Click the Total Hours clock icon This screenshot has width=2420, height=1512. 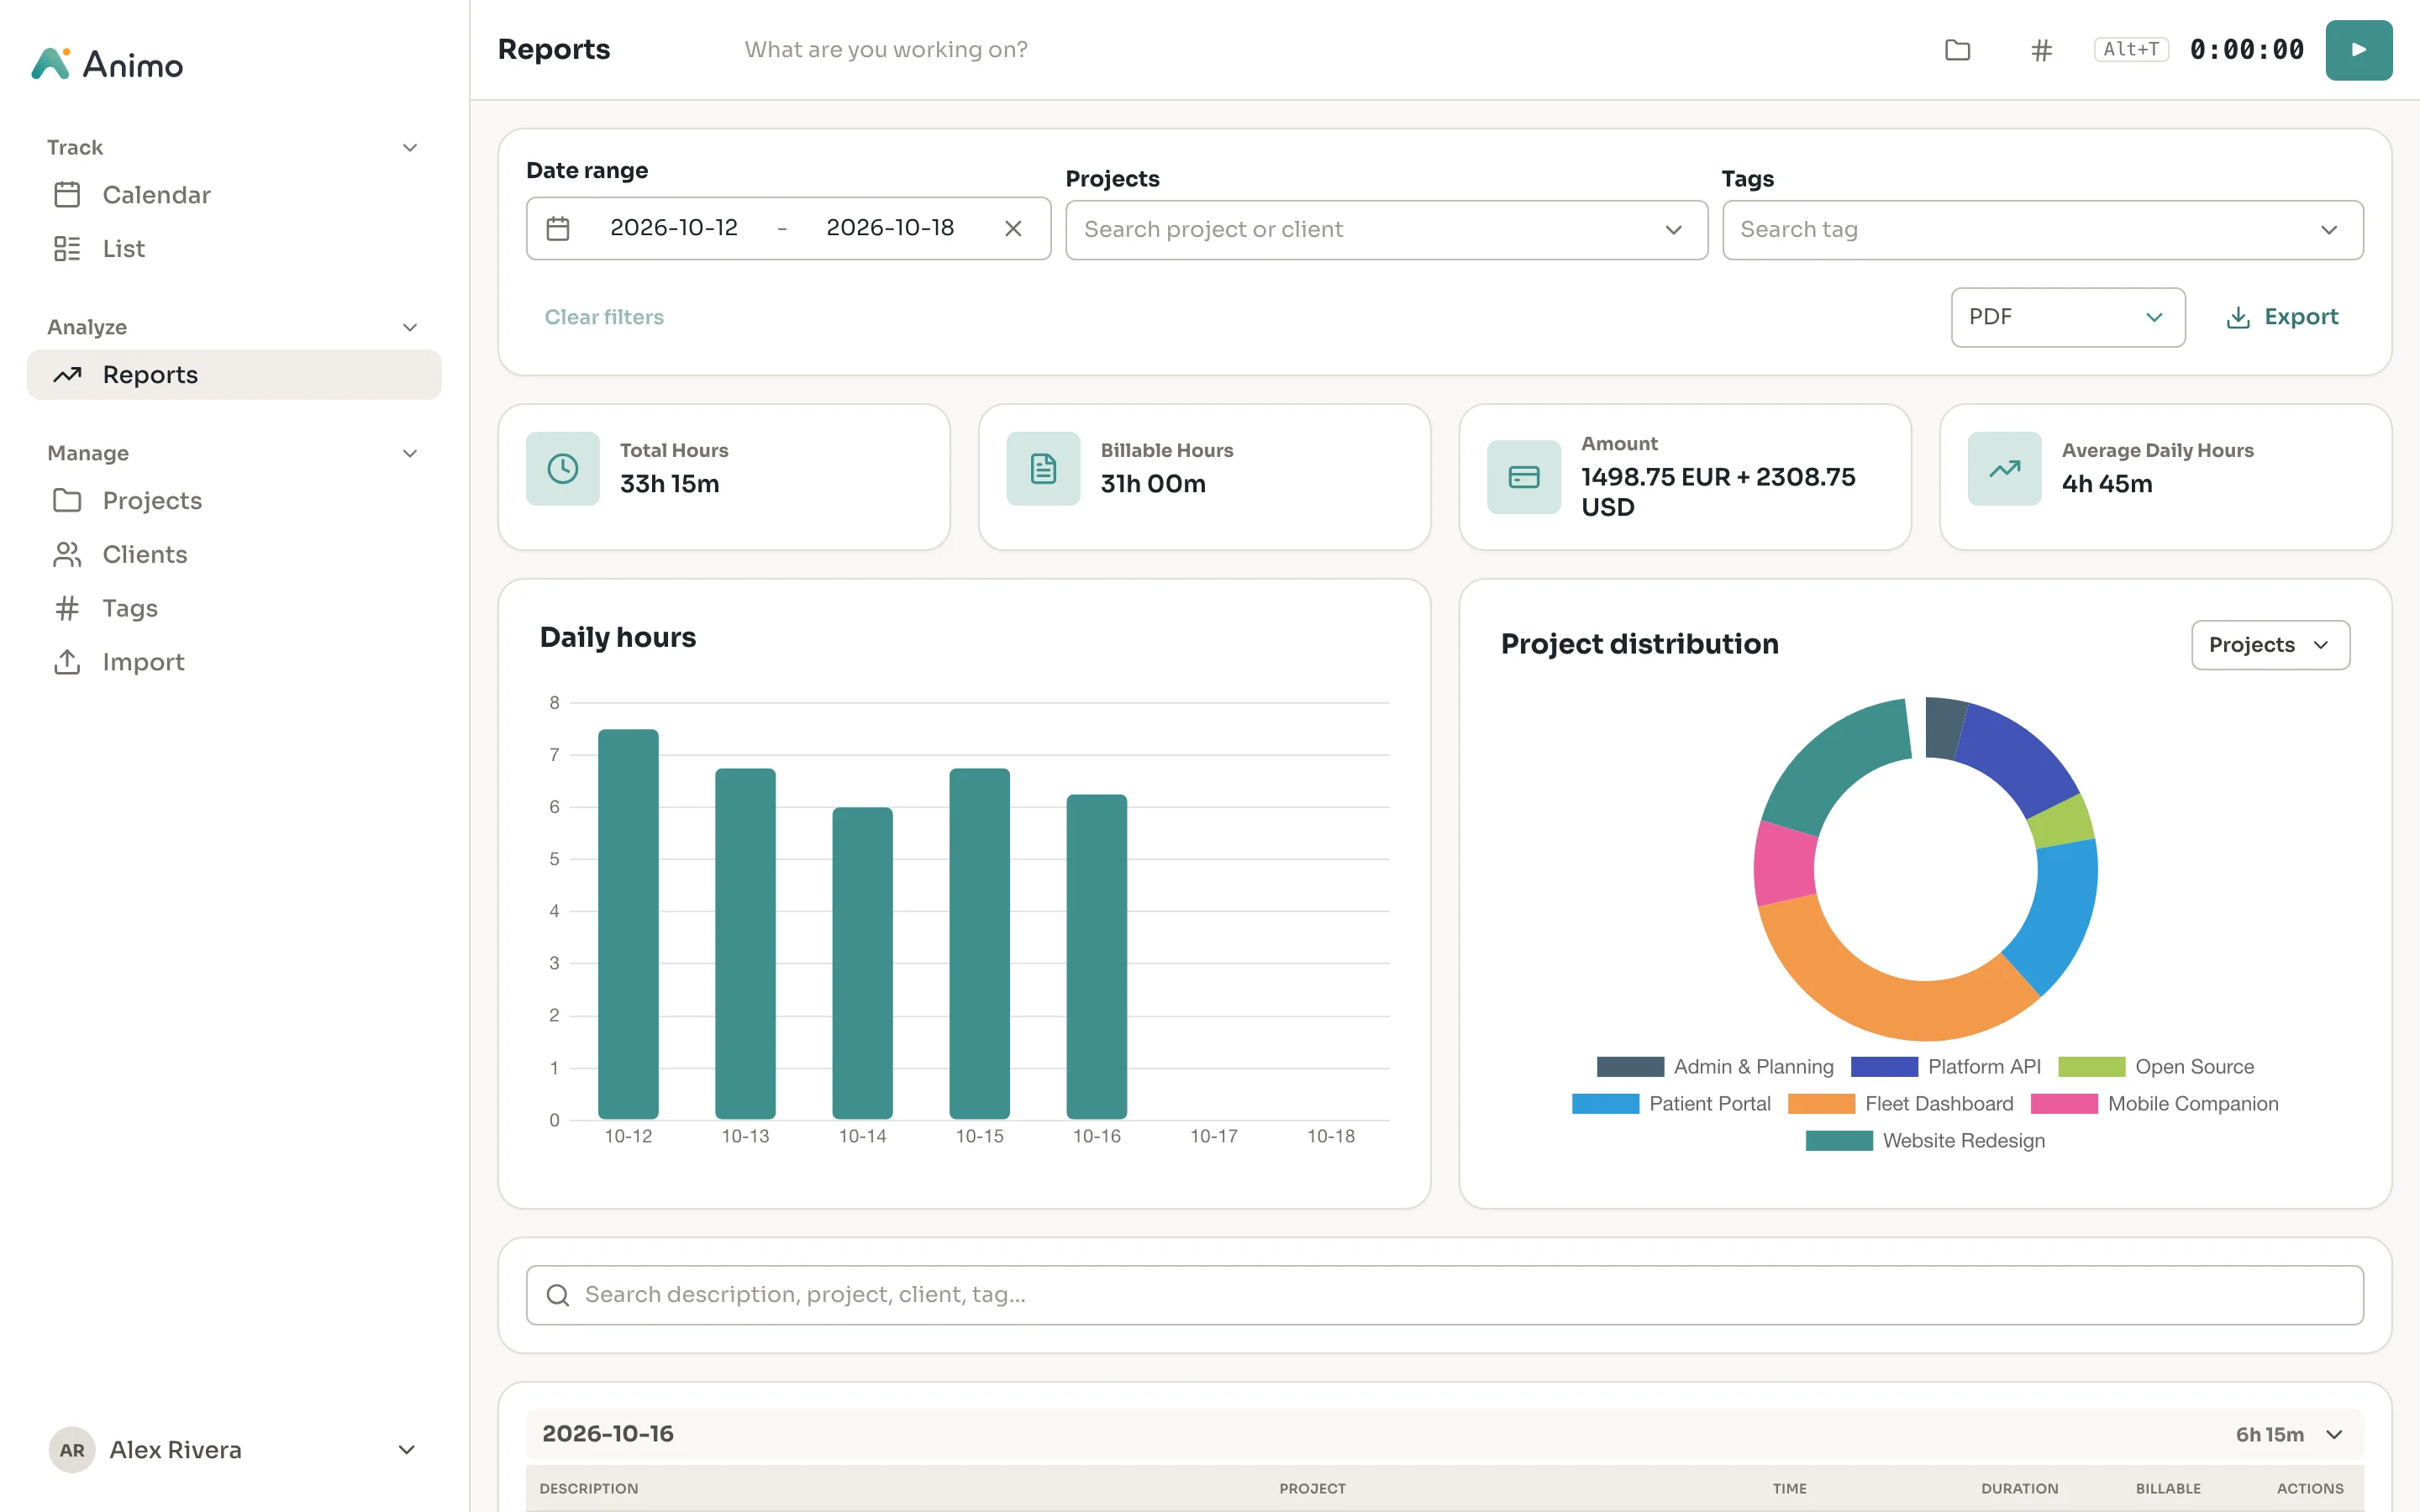click(x=563, y=469)
